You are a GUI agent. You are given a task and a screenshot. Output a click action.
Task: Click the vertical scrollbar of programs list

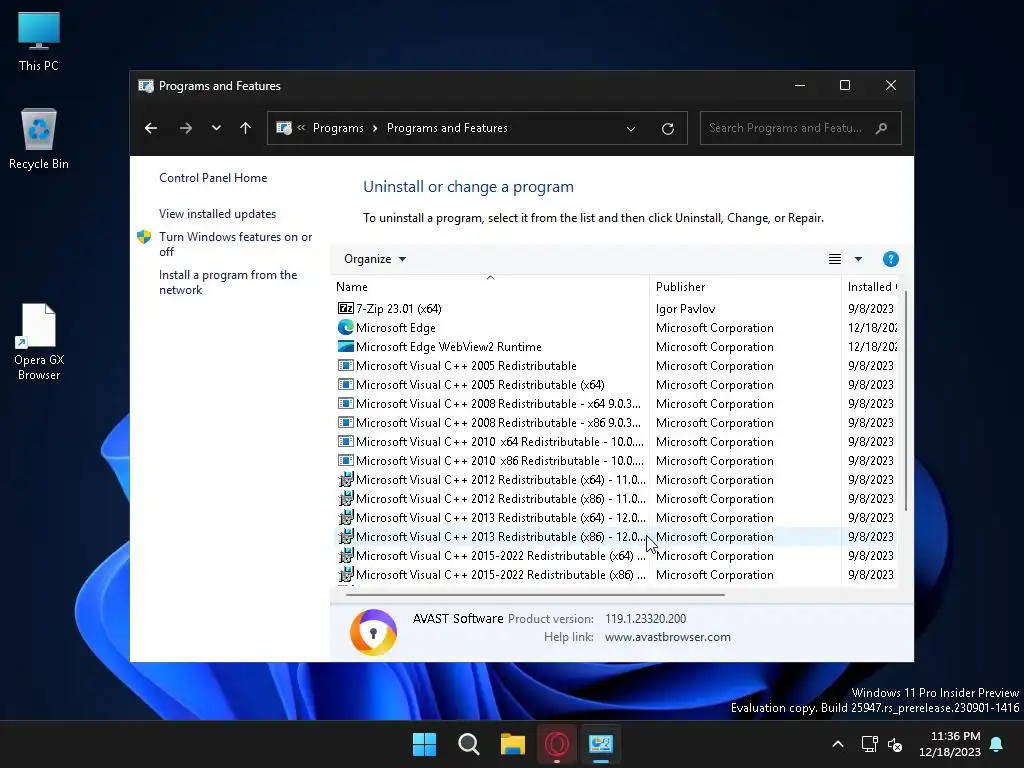click(x=906, y=400)
